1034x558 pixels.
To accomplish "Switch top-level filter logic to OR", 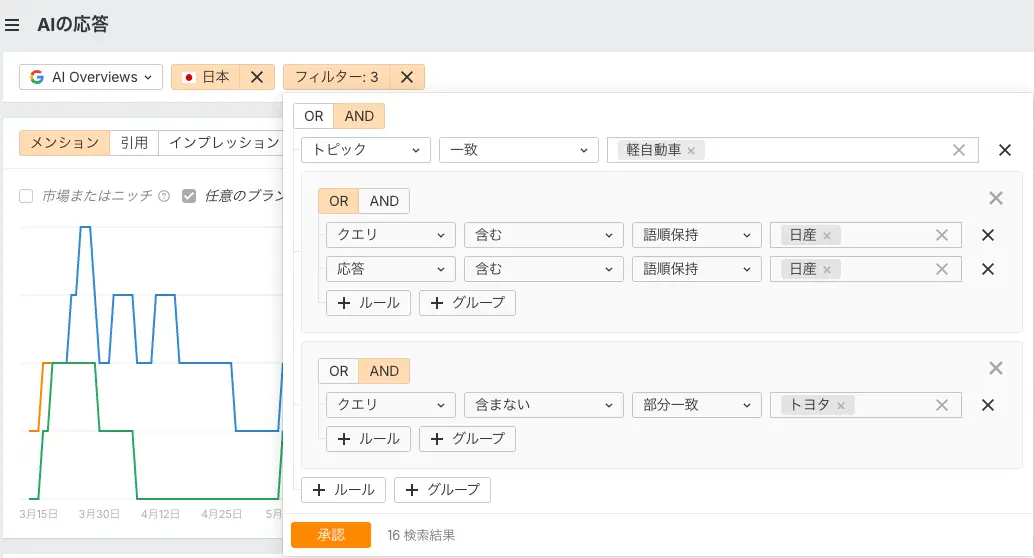I will (313, 116).
